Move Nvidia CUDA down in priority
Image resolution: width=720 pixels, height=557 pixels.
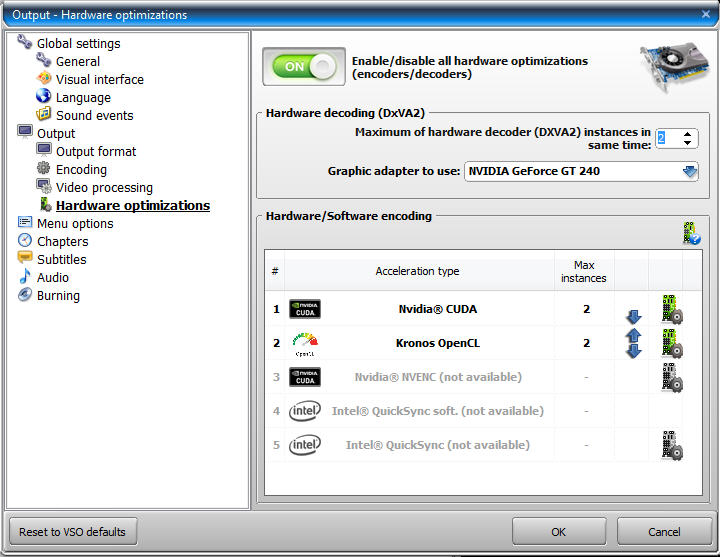(633, 316)
